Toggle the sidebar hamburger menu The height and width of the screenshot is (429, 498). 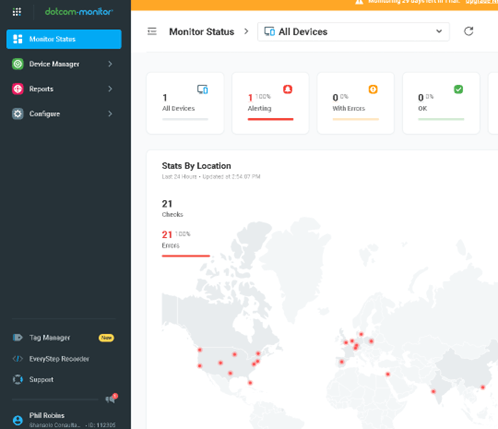tap(152, 31)
